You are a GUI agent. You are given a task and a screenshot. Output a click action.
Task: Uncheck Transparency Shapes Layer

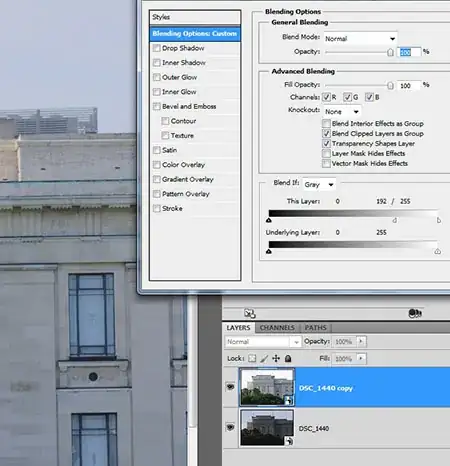326,144
